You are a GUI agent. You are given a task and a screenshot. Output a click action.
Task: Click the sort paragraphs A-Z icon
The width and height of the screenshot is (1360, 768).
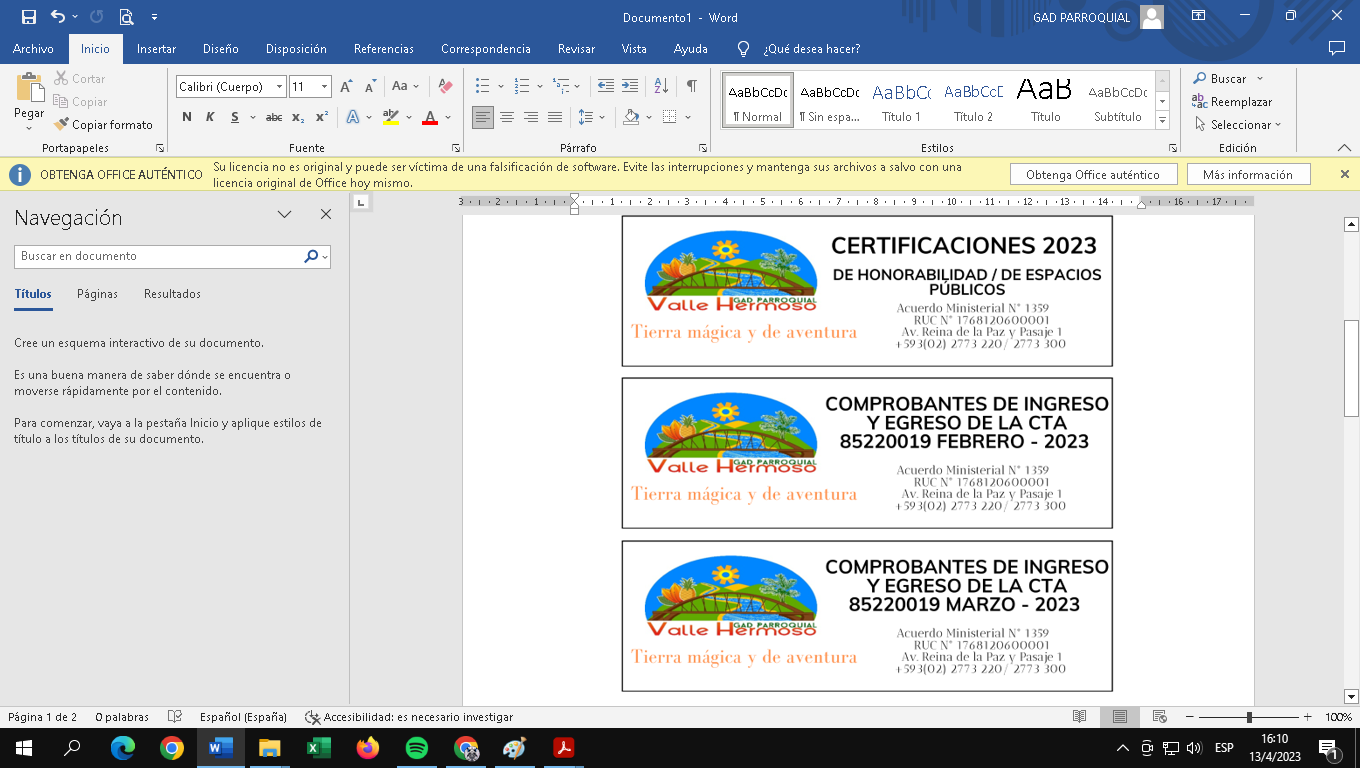(661, 86)
